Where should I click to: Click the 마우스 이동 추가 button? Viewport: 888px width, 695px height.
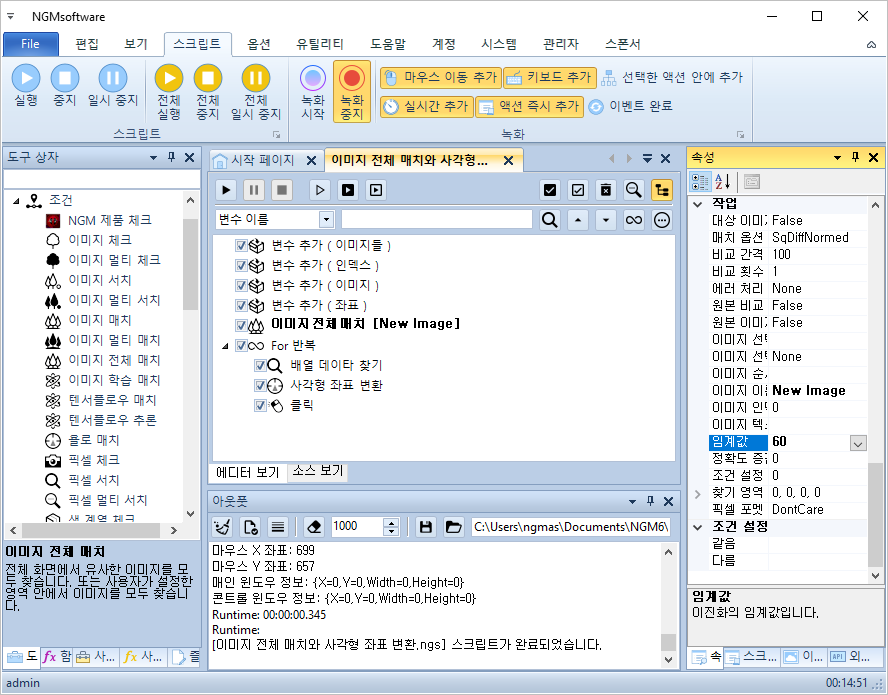point(441,78)
